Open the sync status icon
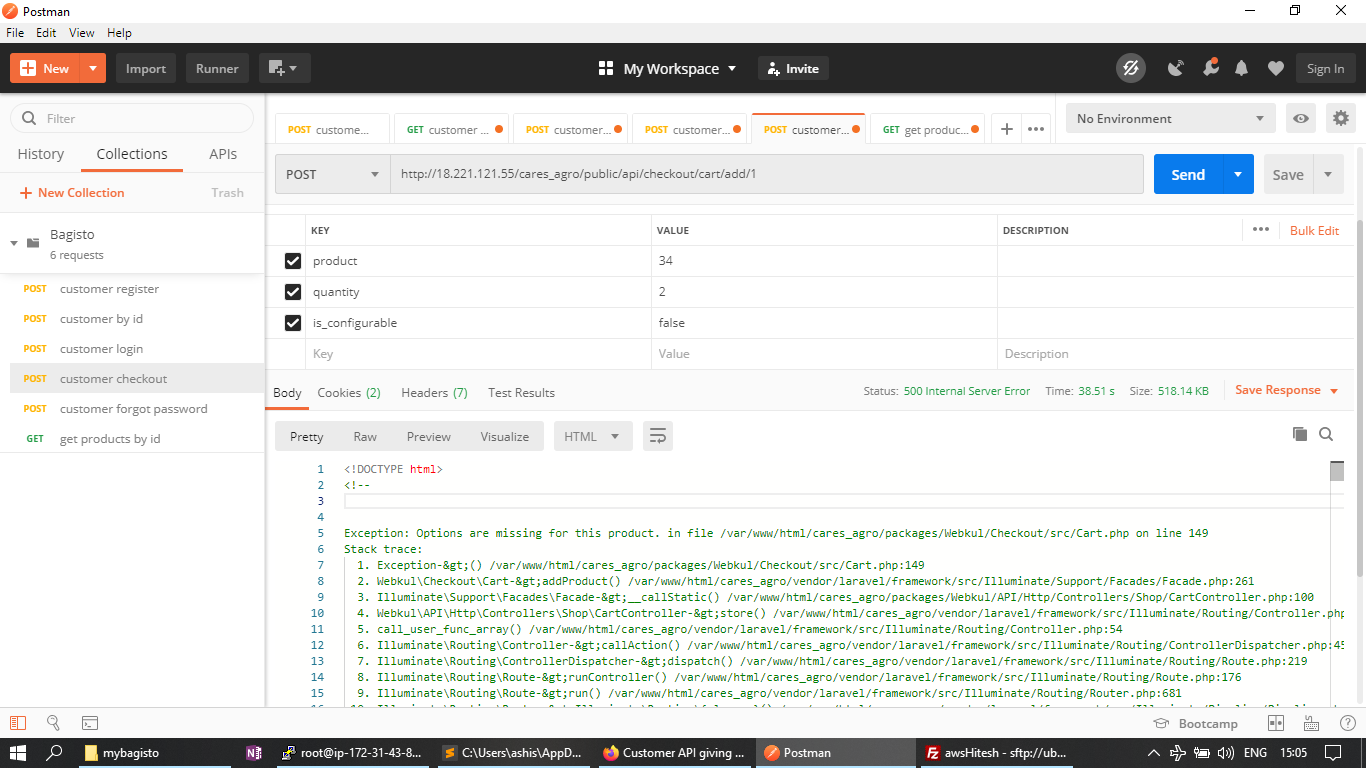The width and height of the screenshot is (1366, 768). click(1131, 68)
